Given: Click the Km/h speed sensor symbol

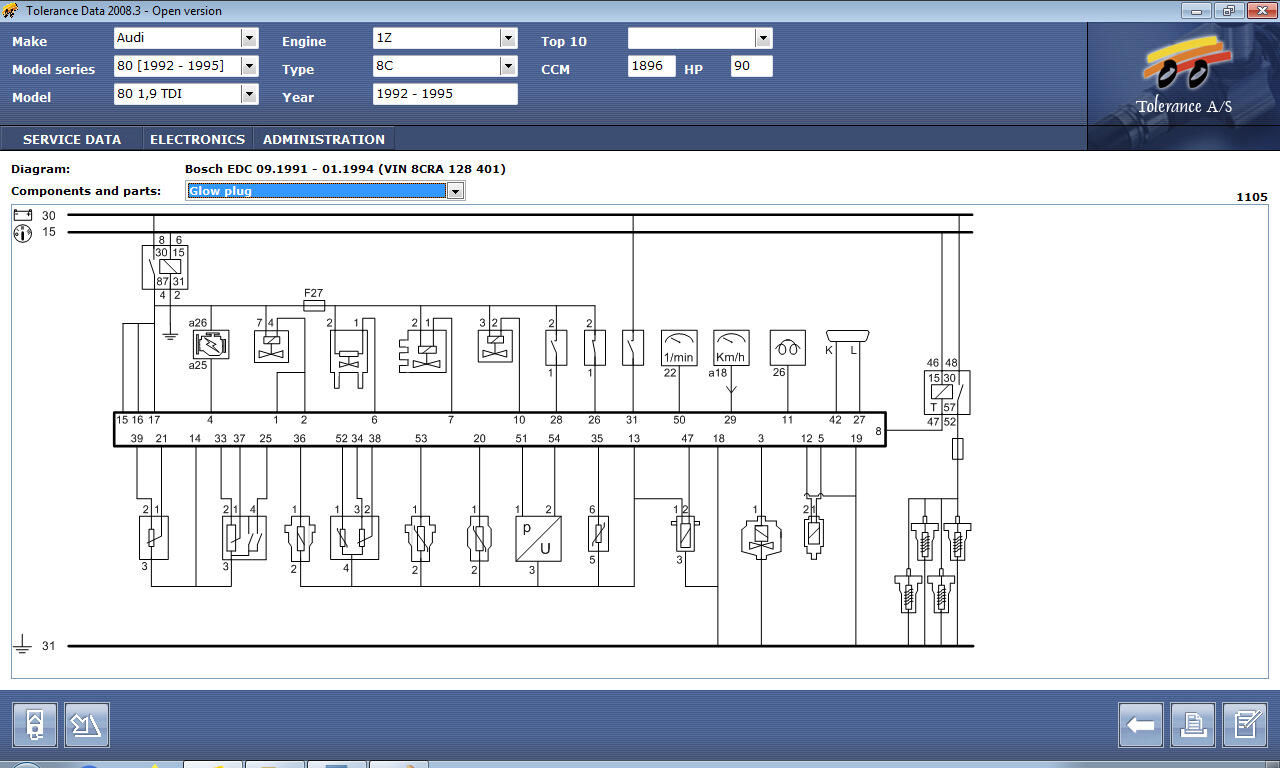Looking at the screenshot, I should pos(731,348).
